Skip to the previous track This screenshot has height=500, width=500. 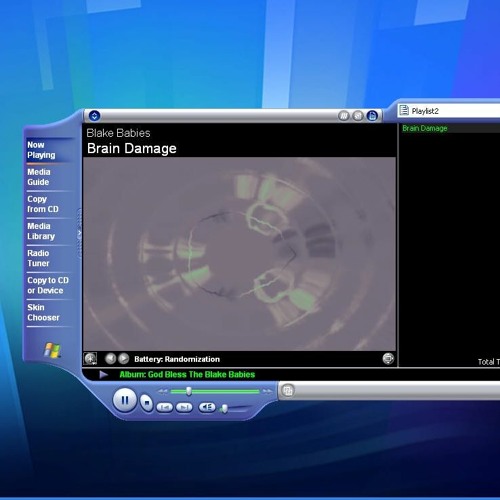(165, 407)
